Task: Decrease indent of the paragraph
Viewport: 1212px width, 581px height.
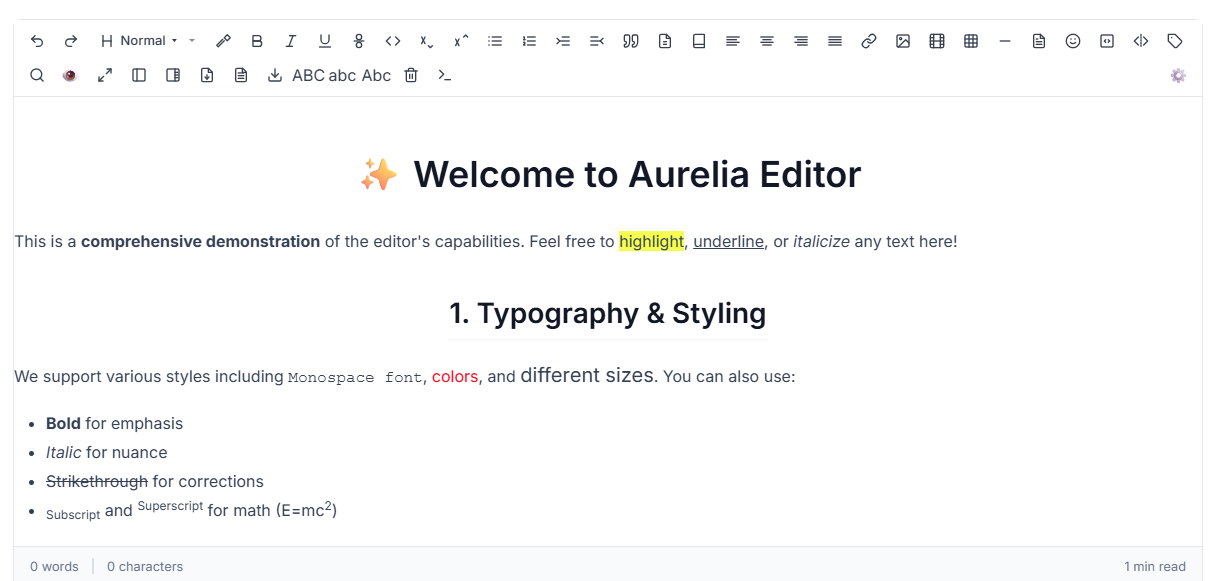Action: point(597,41)
